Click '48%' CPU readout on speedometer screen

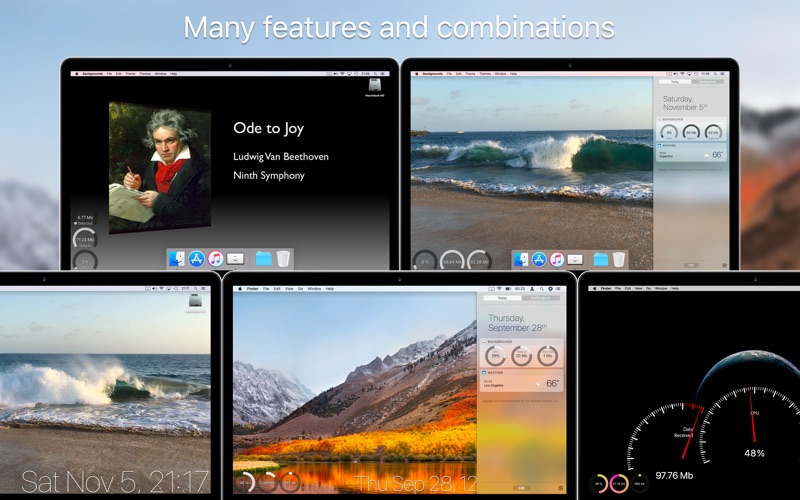(x=754, y=453)
